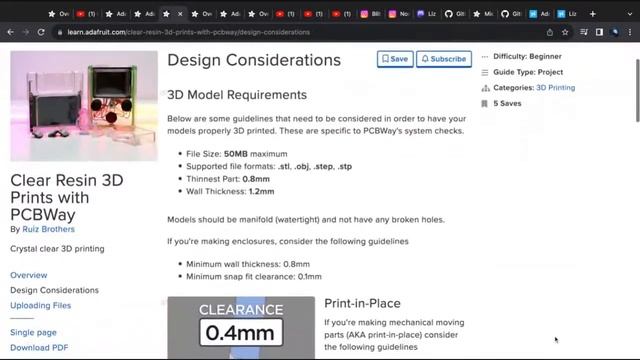640x360 pixels.
Task: Toggle the browser side panel icon
Action: (x=599, y=32)
